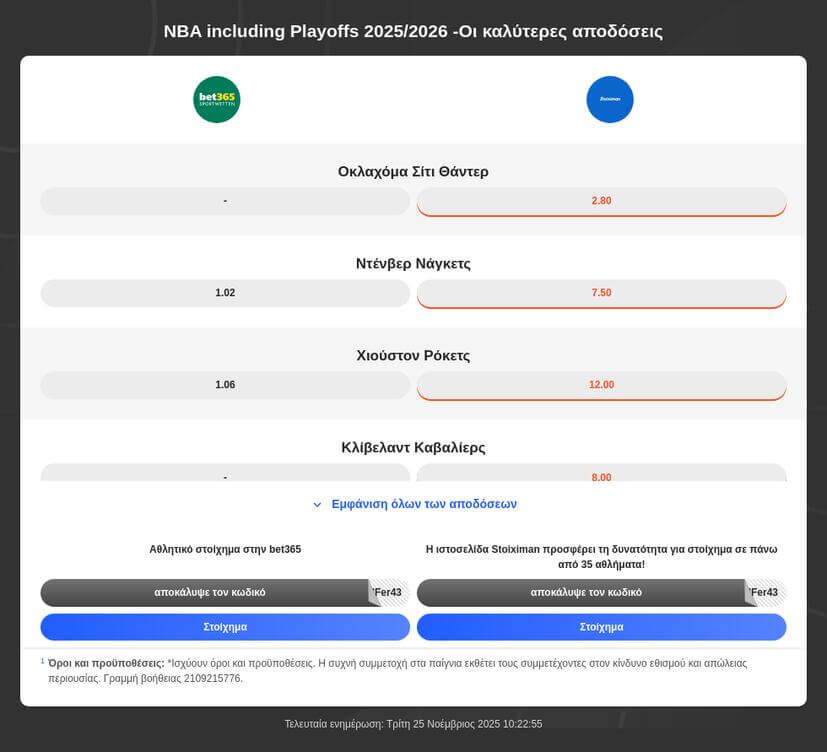Select Stoiximan 2.80 odds for Οκλαχόμα Σίτι Θάντερ
The width and height of the screenshot is (827, 752).
tap(601, 201)
